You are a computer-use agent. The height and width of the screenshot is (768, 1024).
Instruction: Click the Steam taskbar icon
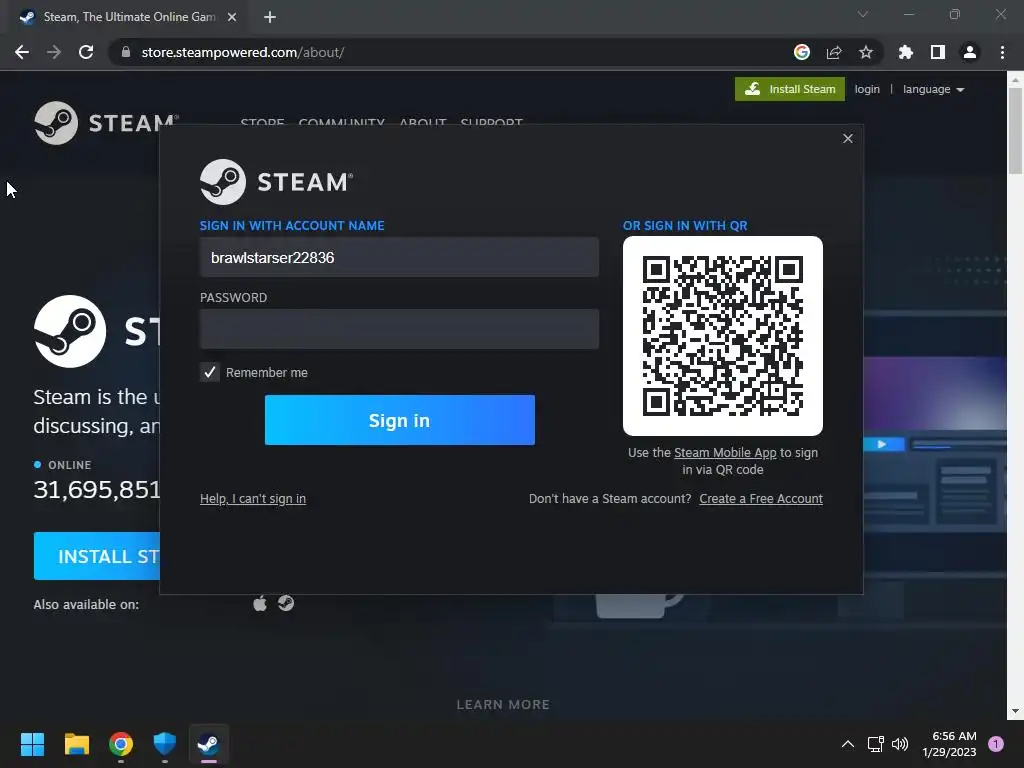click(209, 744)
